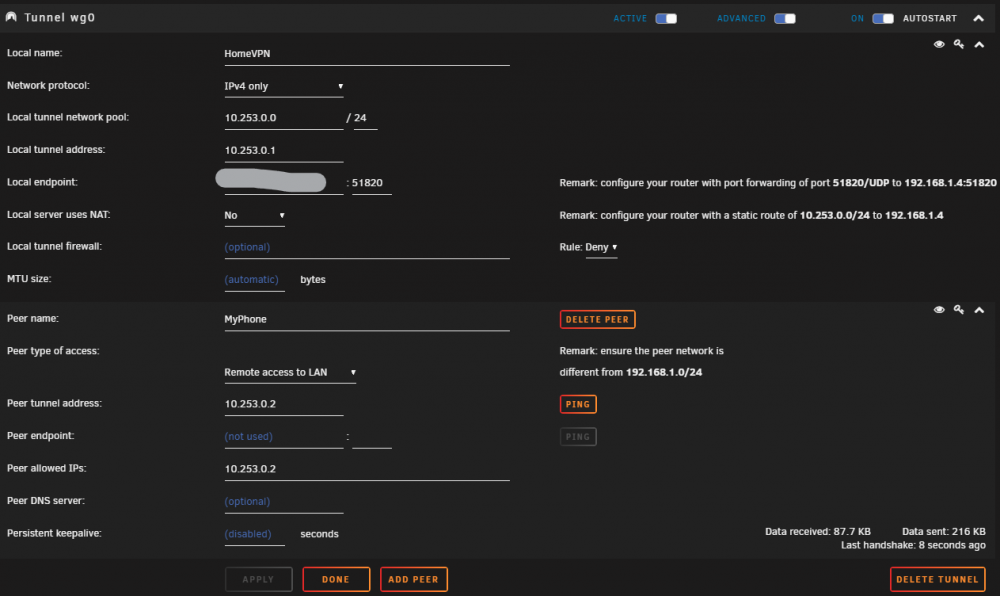Open Local server uses NAT dropdown
The image size is (1000, 596).
point(254,215)
